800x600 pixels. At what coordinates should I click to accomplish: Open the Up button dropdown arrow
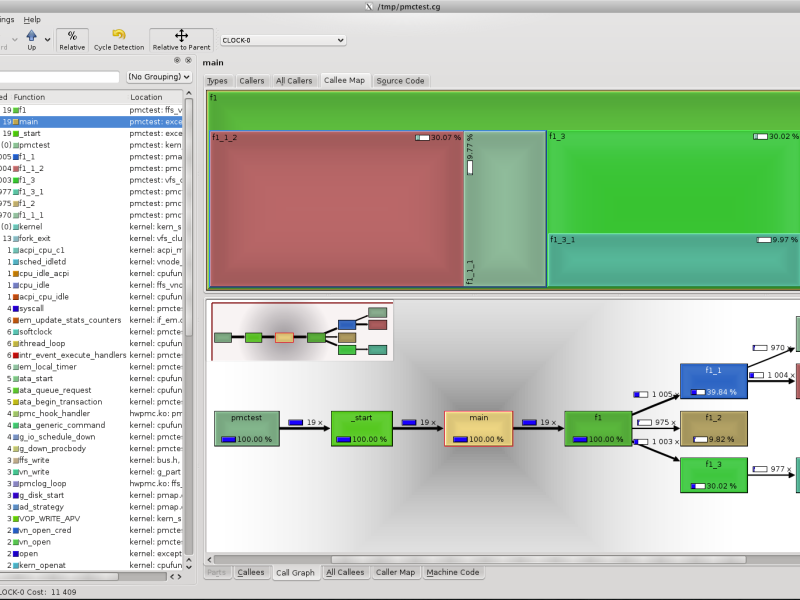point(47,40)
